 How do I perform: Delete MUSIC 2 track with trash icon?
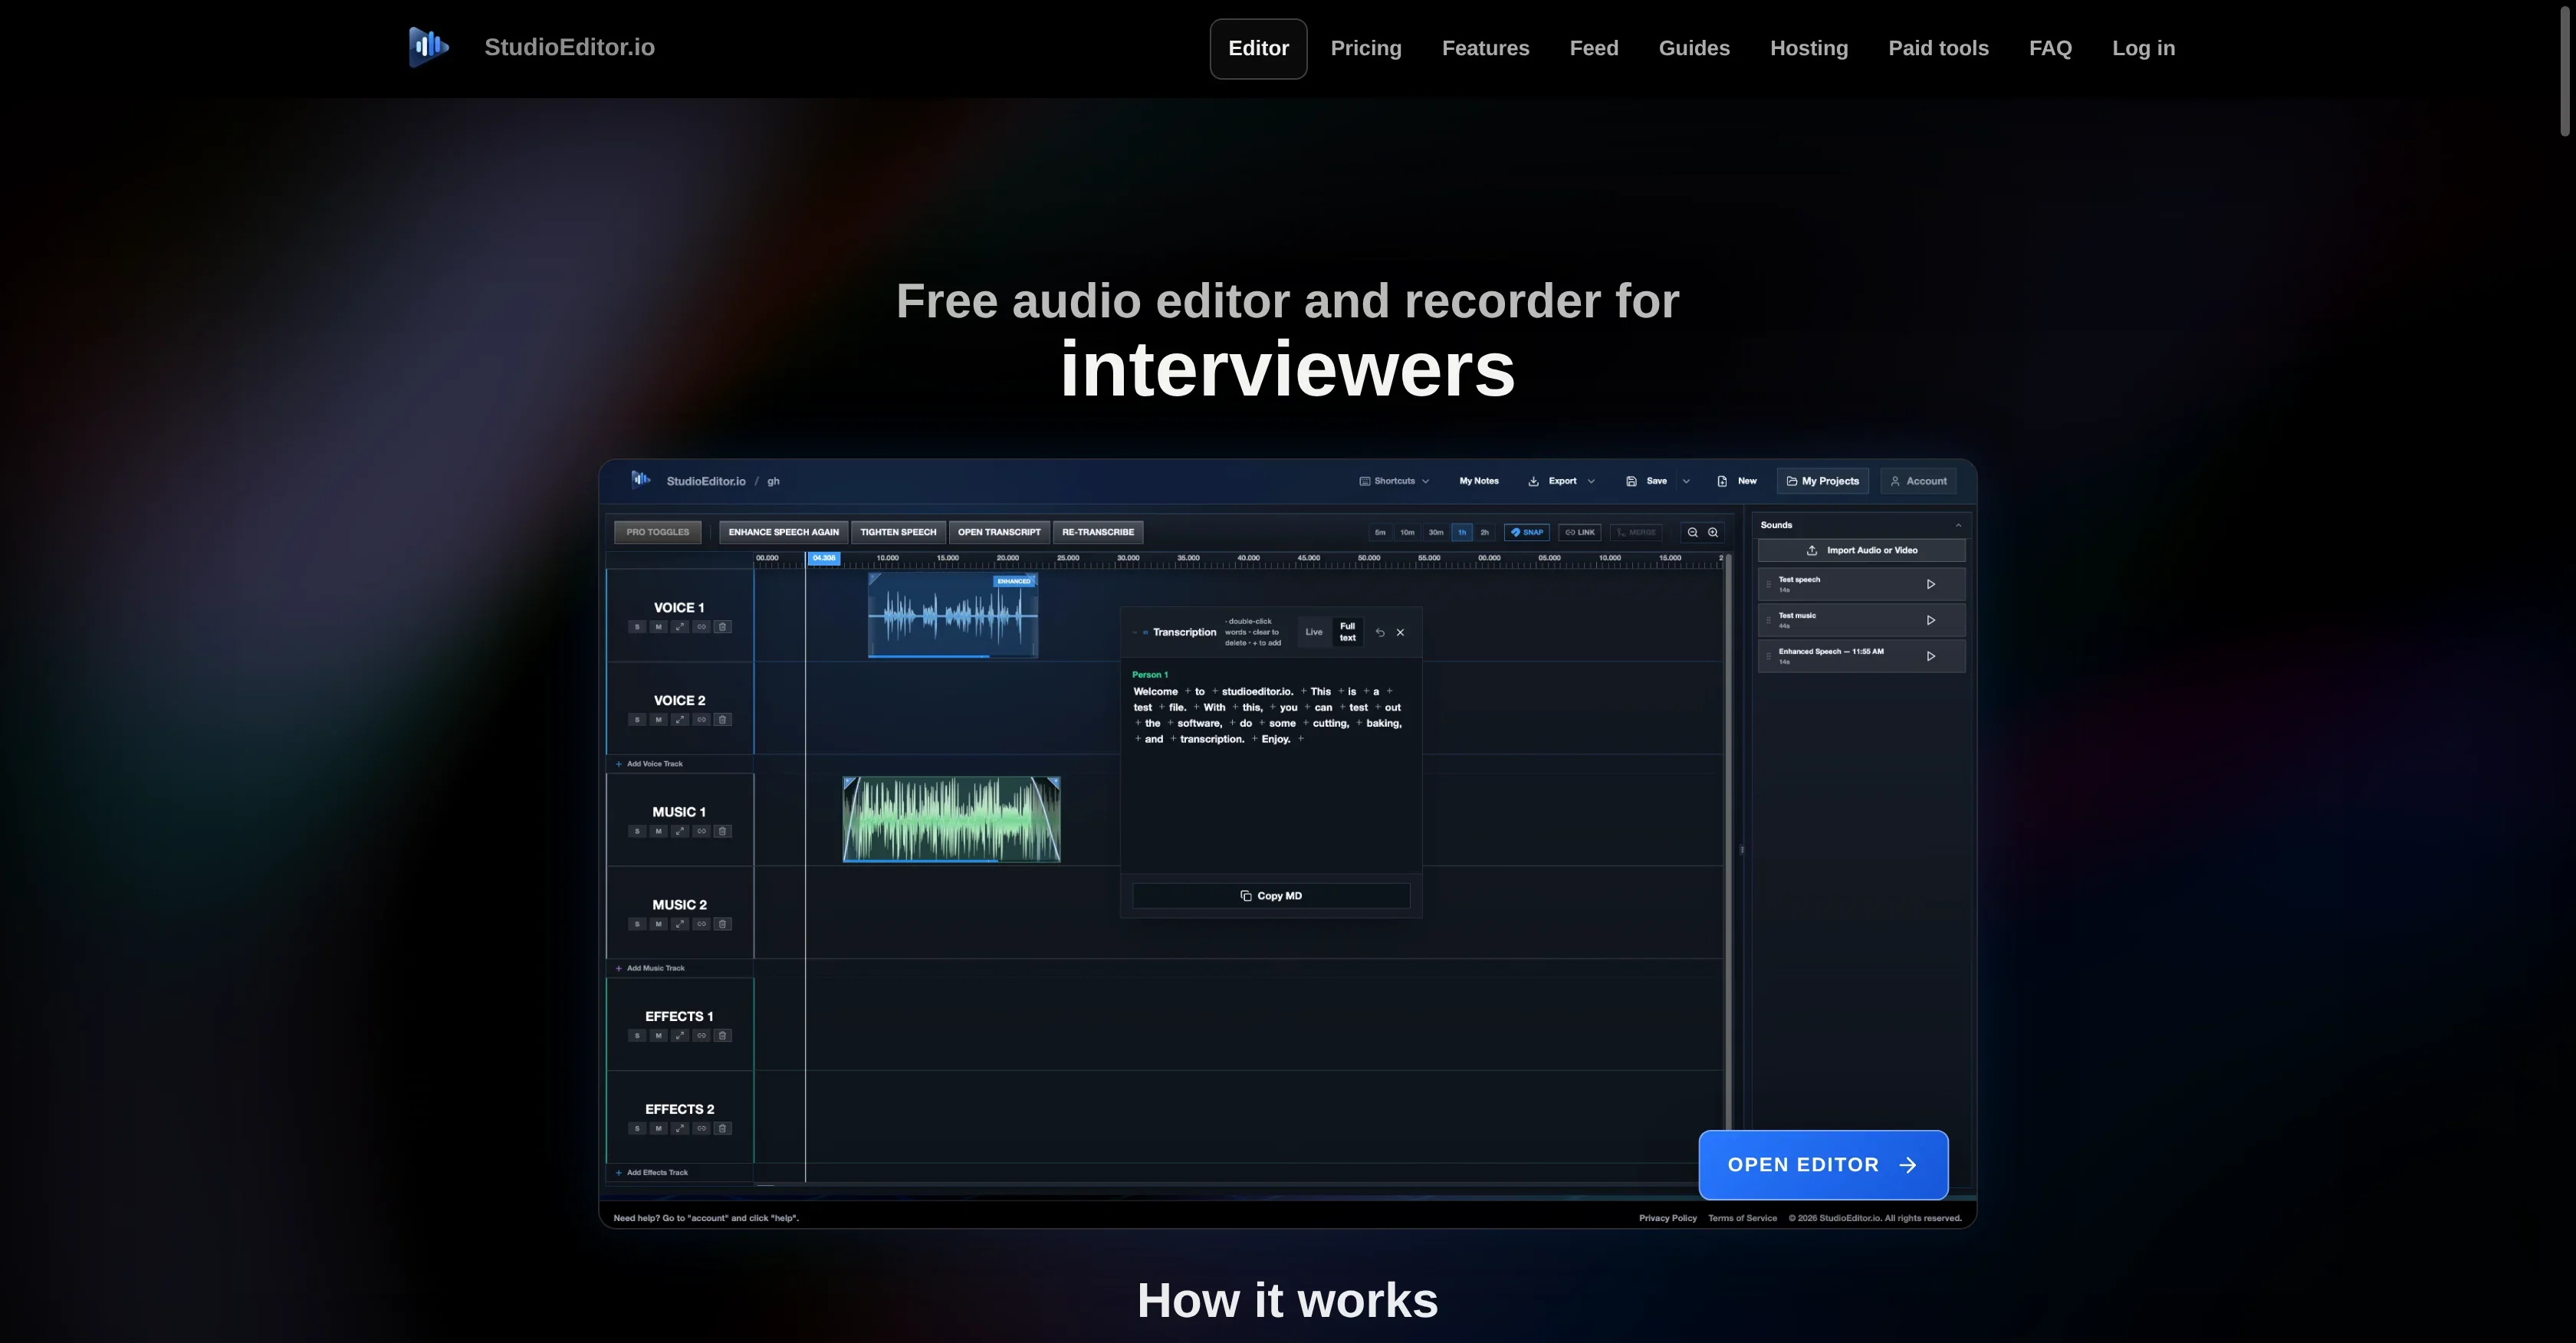pos(723,924)
